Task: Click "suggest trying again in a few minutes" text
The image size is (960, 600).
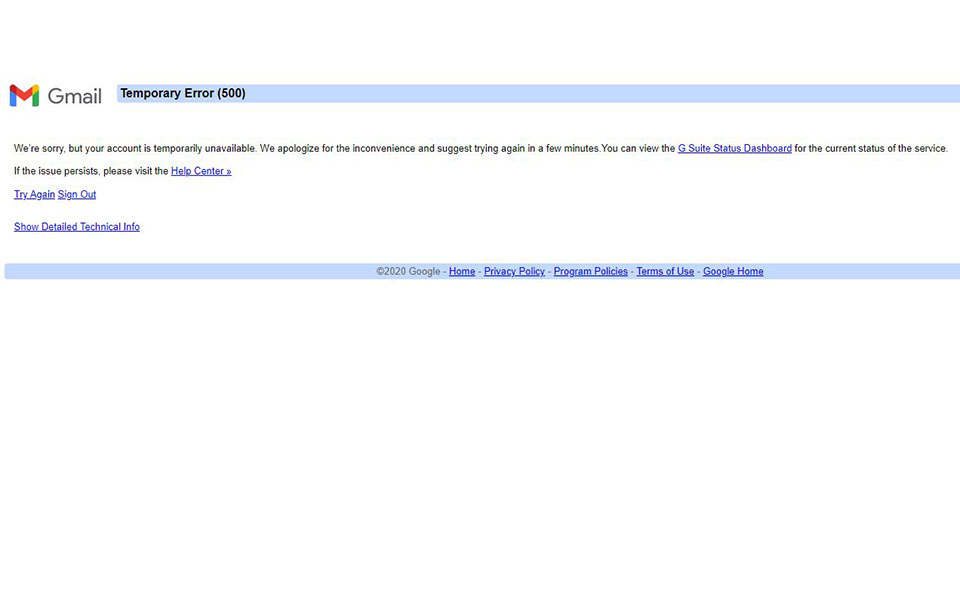Action: [x=518, y=149]
